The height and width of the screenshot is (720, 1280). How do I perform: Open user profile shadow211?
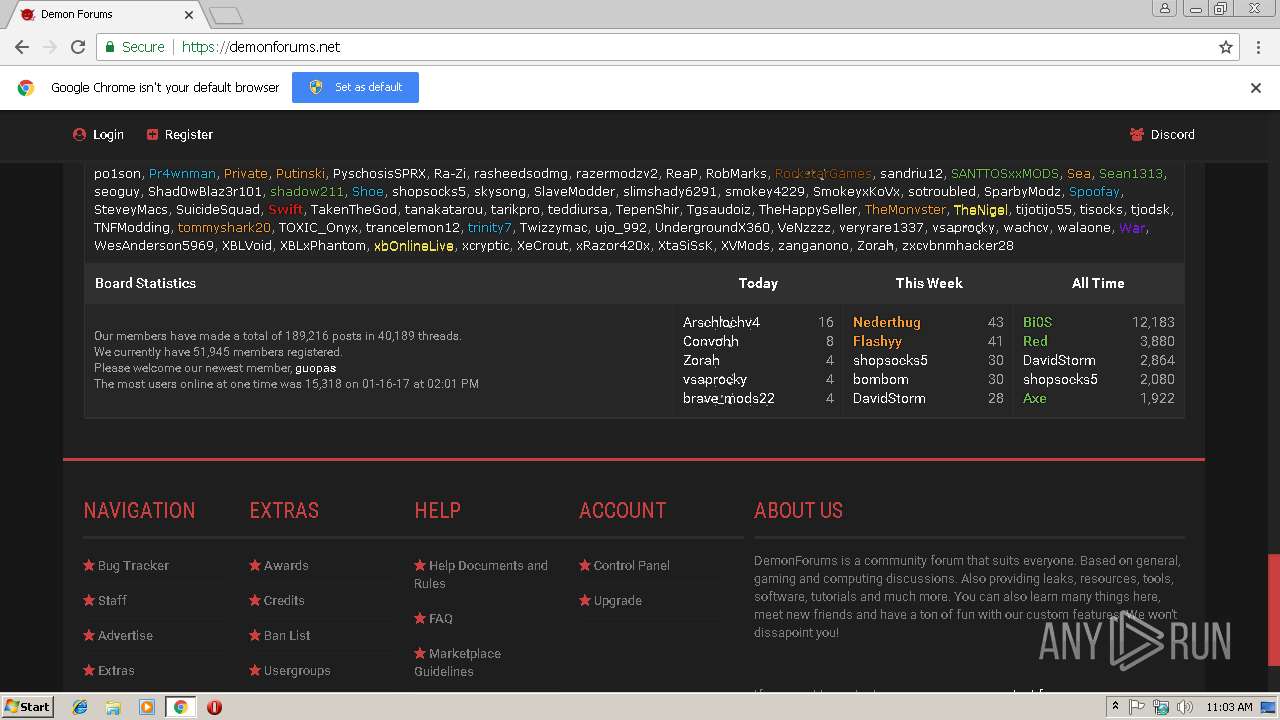306,192
